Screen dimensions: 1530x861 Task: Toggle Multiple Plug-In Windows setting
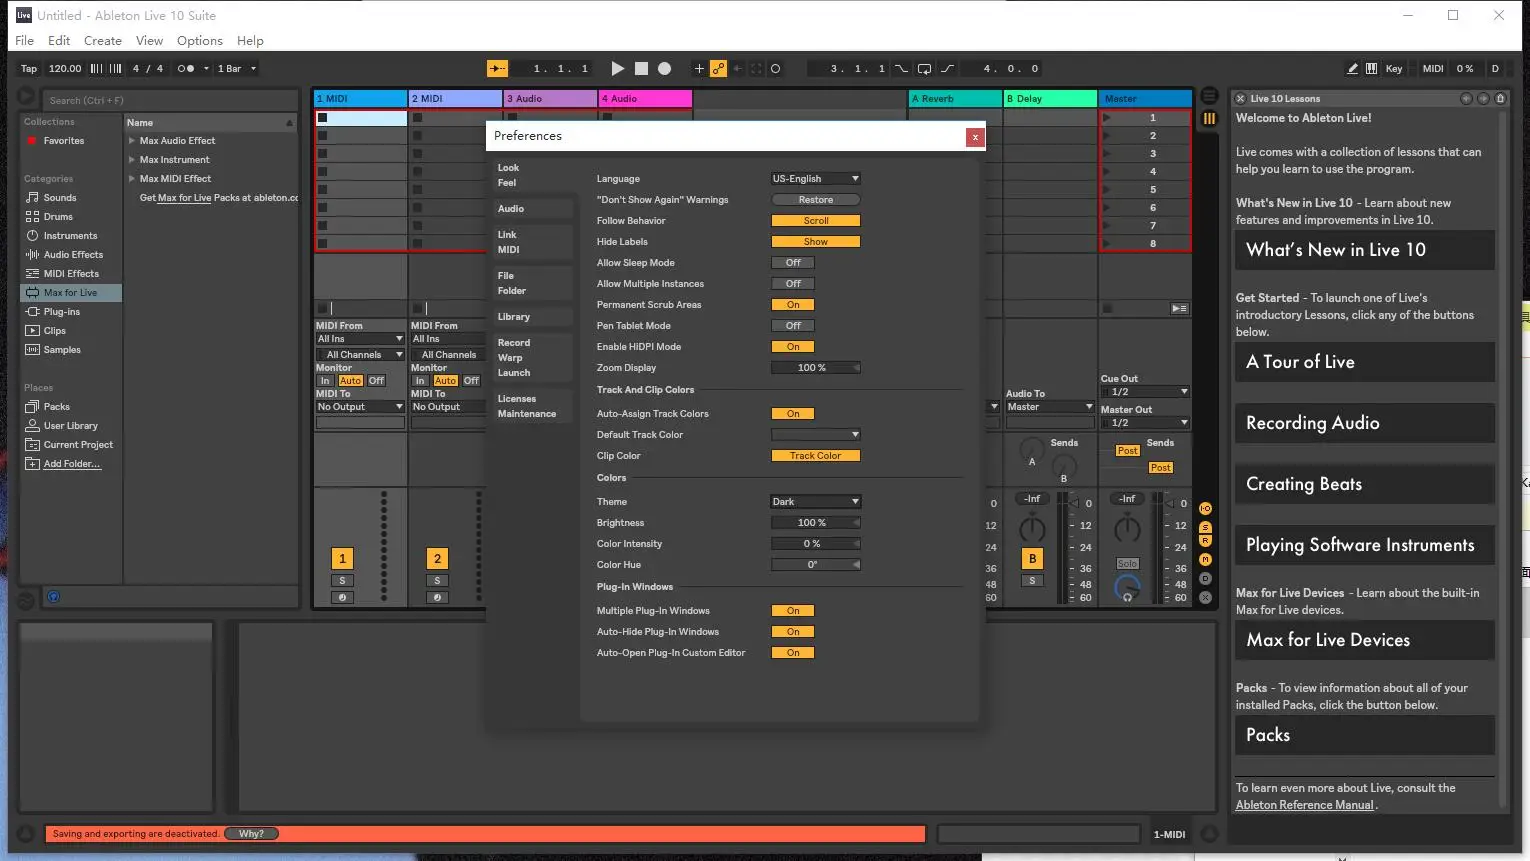coord(793,610)
